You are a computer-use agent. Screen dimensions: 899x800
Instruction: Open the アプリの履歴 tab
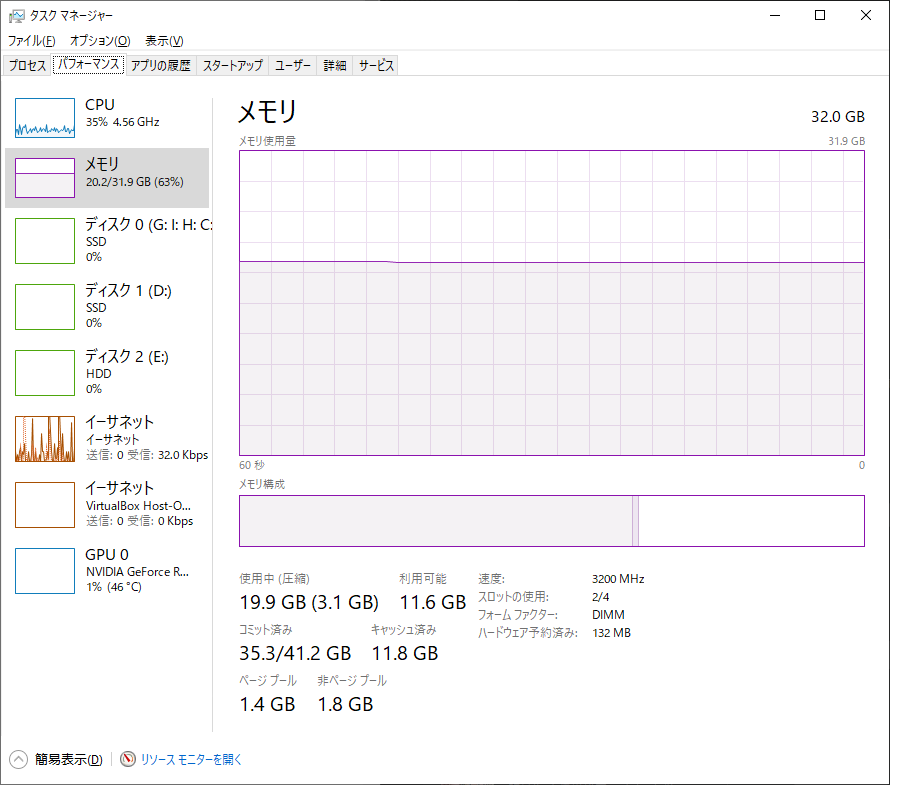tap(160, 66)
